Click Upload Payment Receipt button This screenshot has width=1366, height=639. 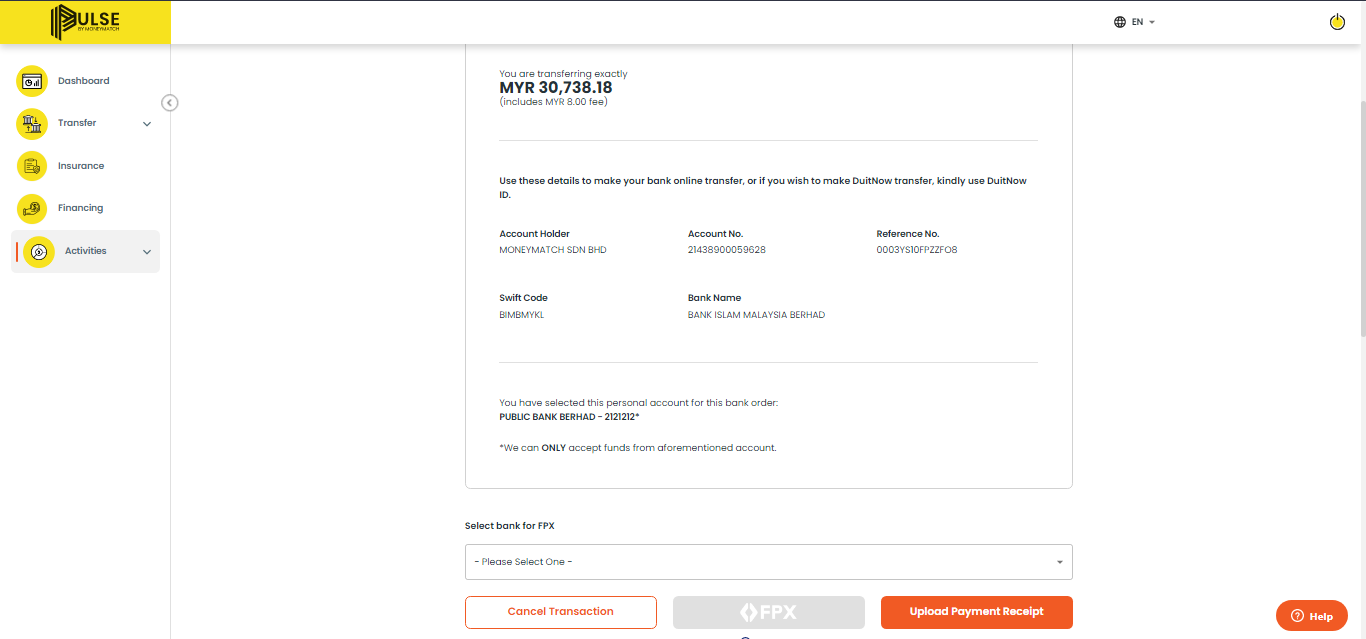coord(977,612)
